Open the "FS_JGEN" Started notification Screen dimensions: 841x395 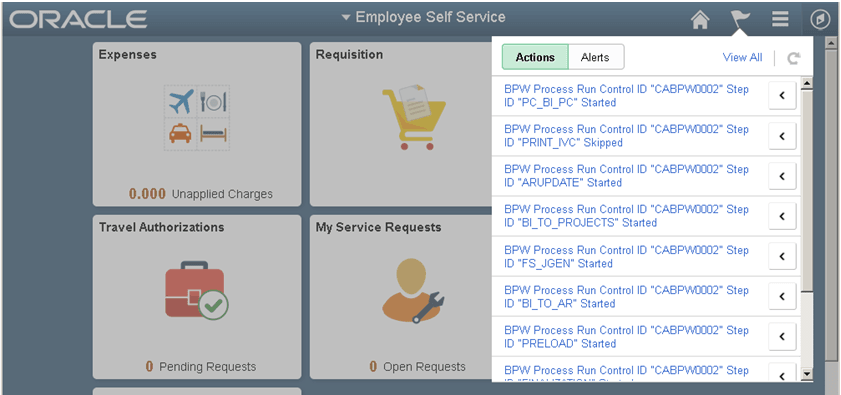tap(626, 257)
